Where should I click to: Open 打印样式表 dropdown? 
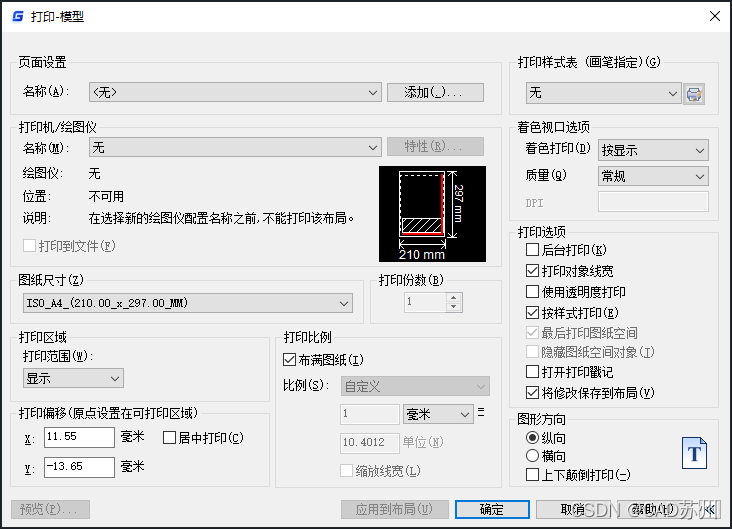click(x=603, y=93)
